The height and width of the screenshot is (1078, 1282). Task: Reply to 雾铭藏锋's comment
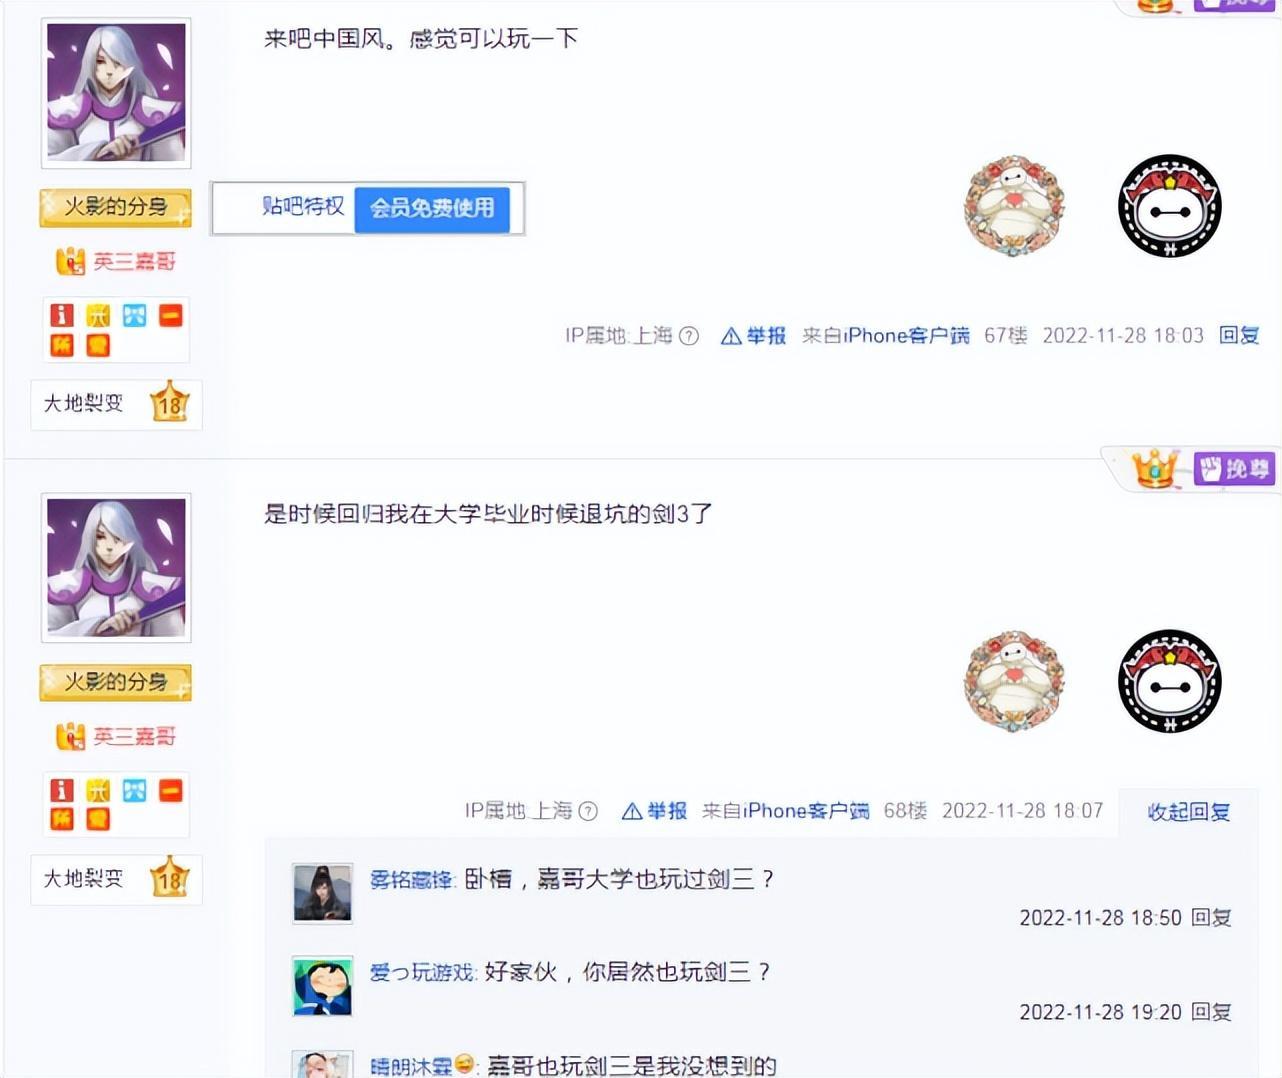1211,918
